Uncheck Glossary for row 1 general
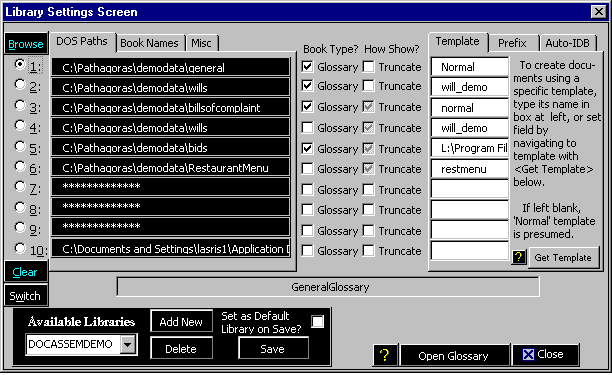Screen dimensions: 612x375 click(x=308, y=66)
